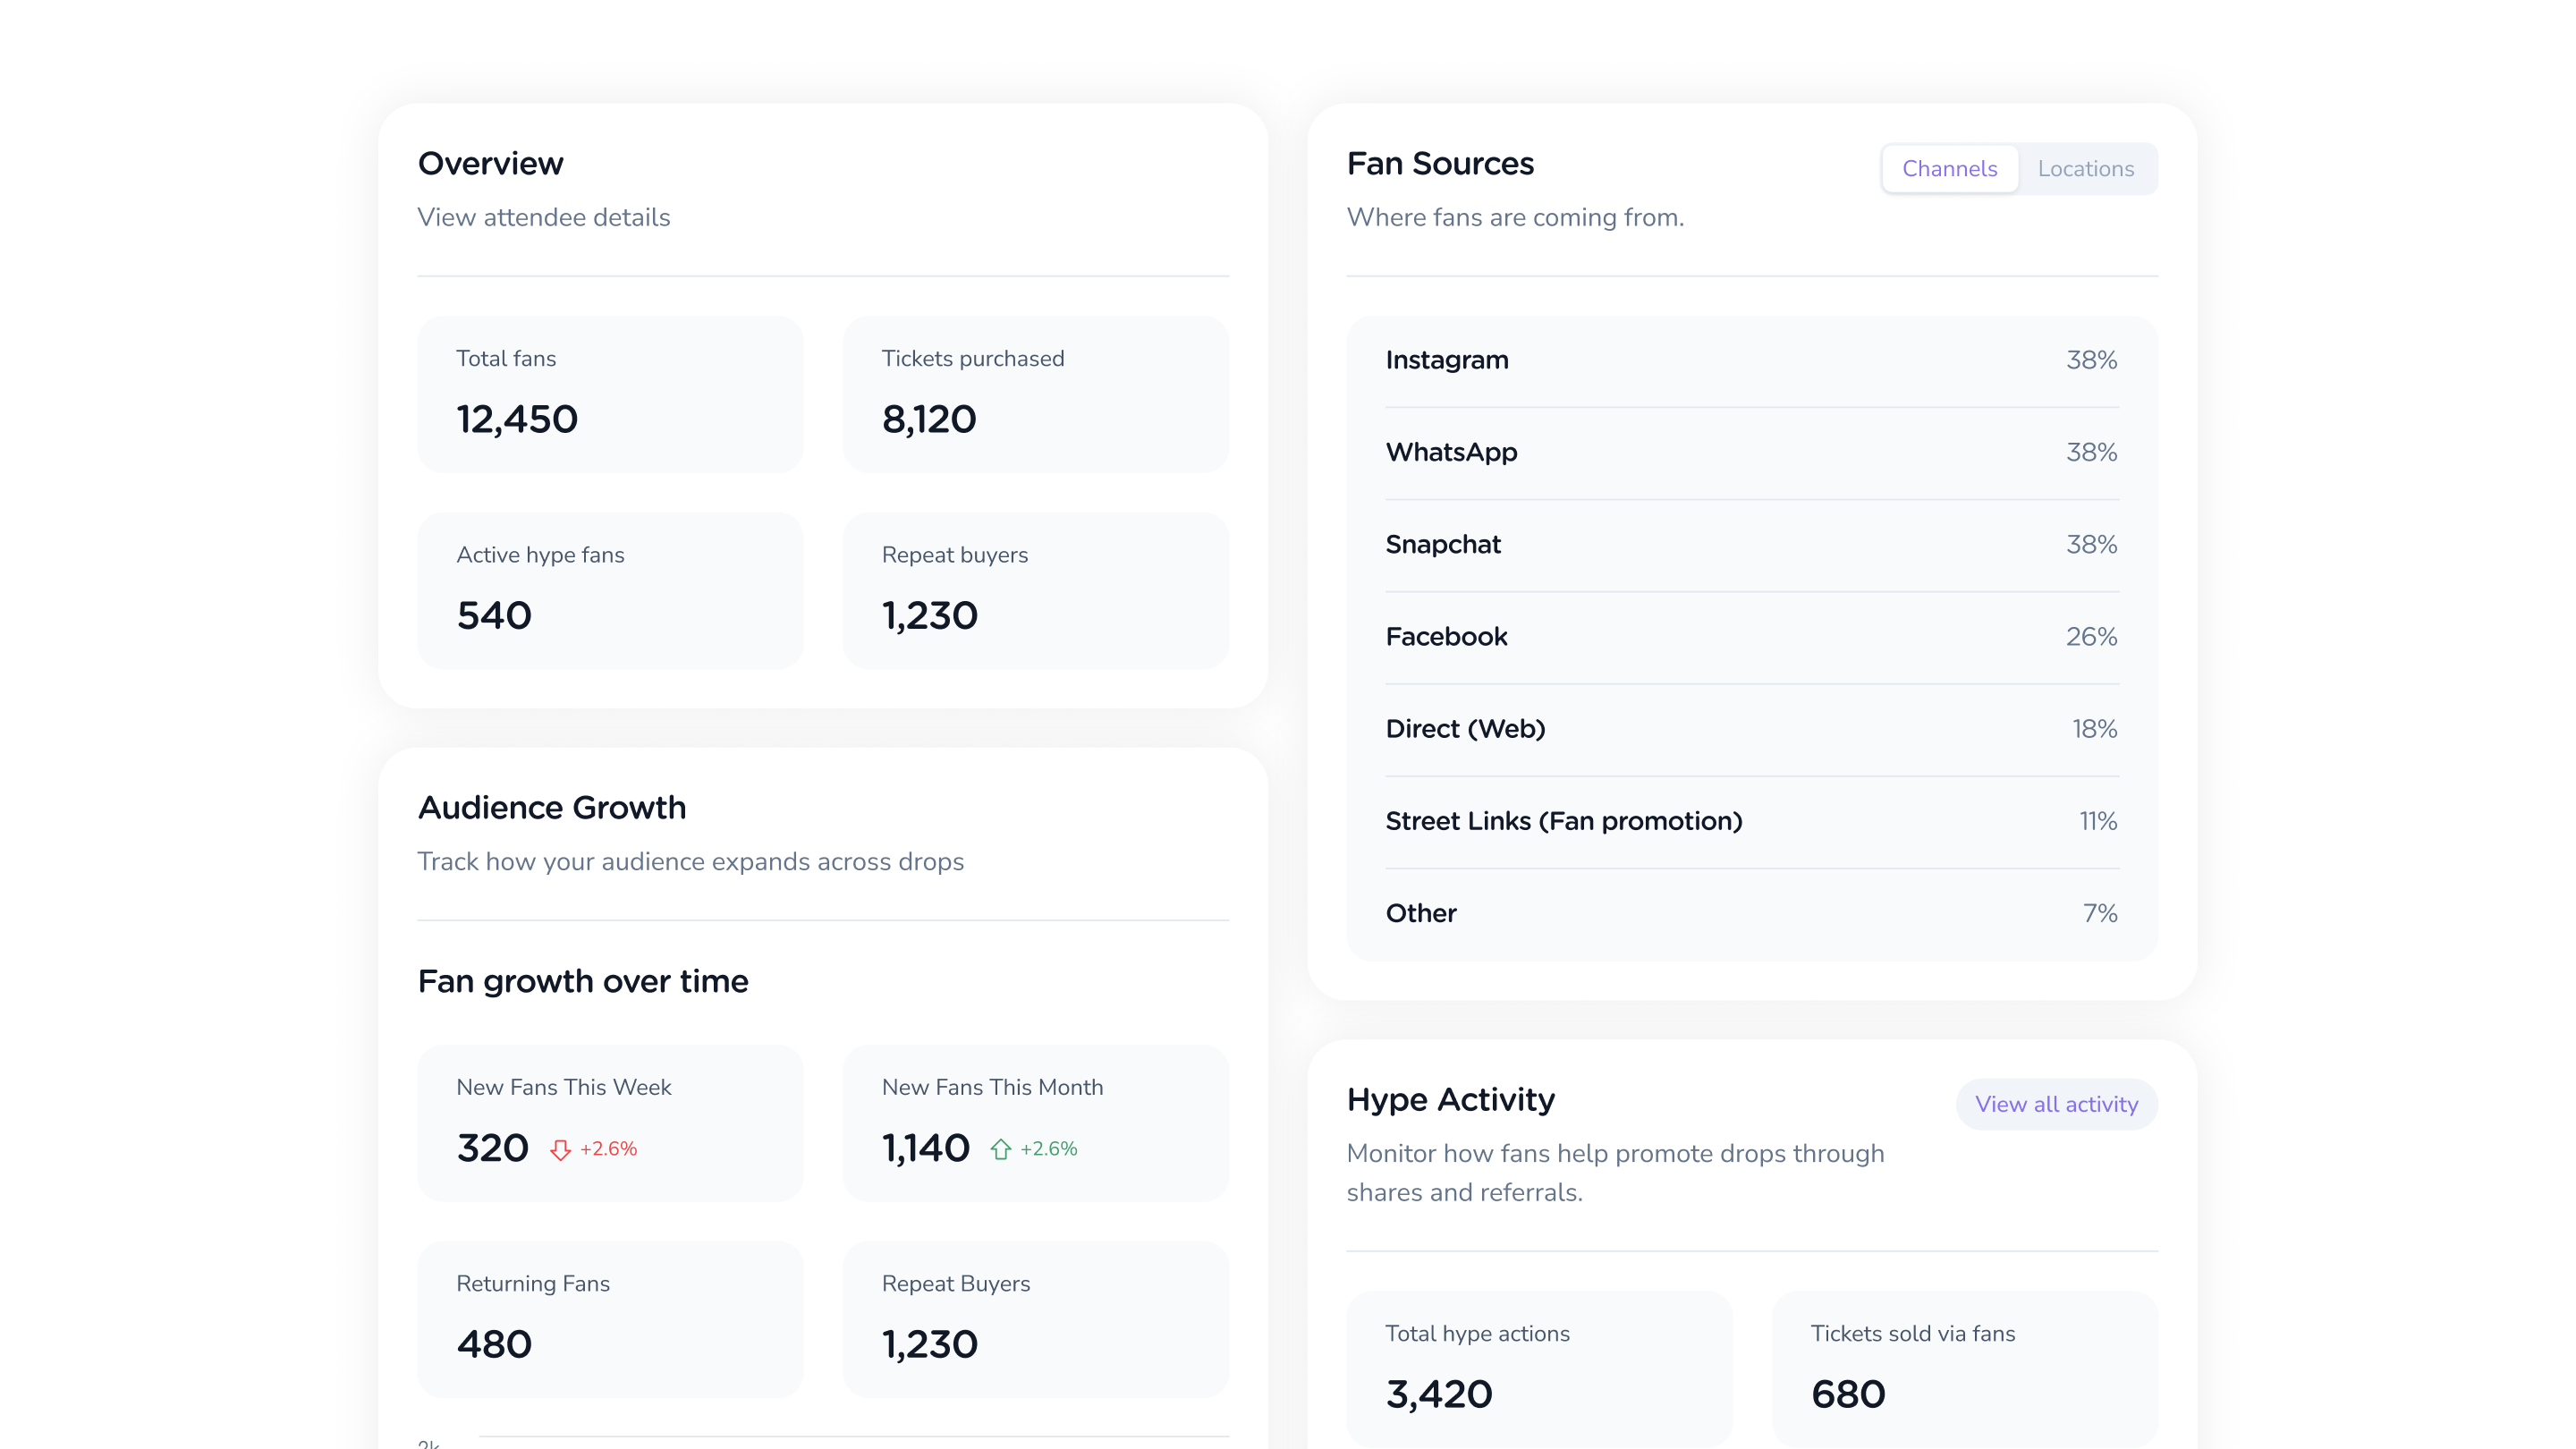
Task: Click the Facebook row label
Action: tap(1446, 636)
